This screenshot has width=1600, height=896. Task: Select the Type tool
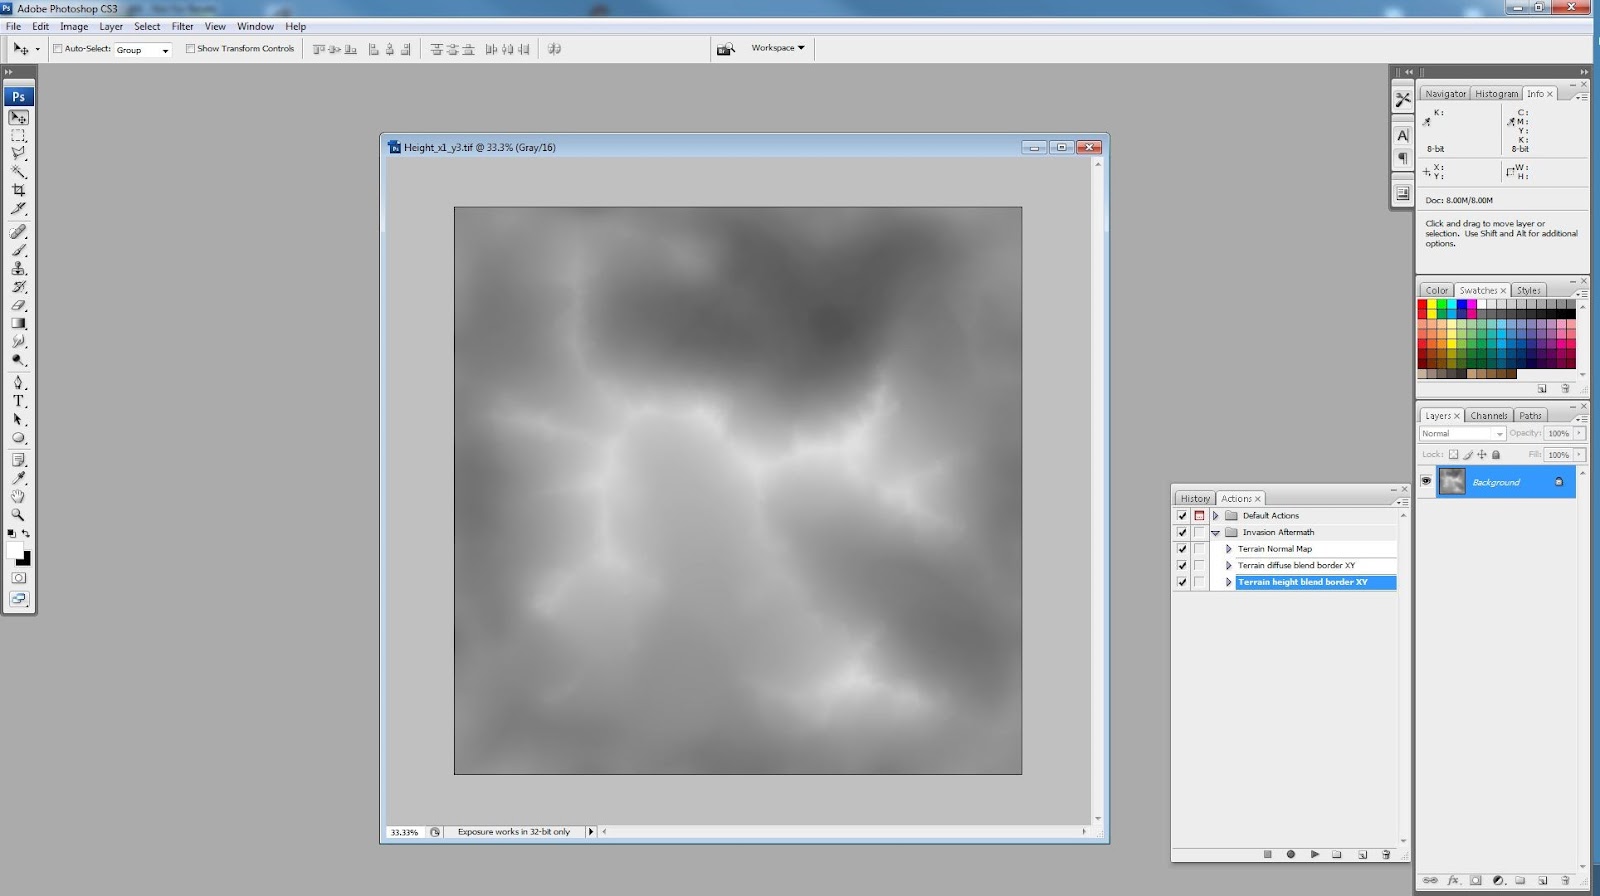tap(18, 401)
